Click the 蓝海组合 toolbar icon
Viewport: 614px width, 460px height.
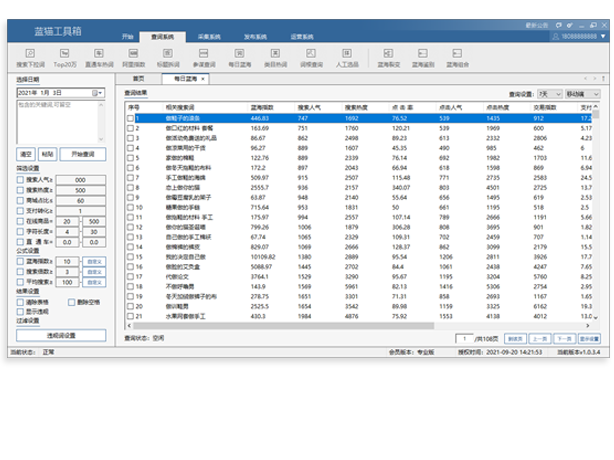point(456,53)
